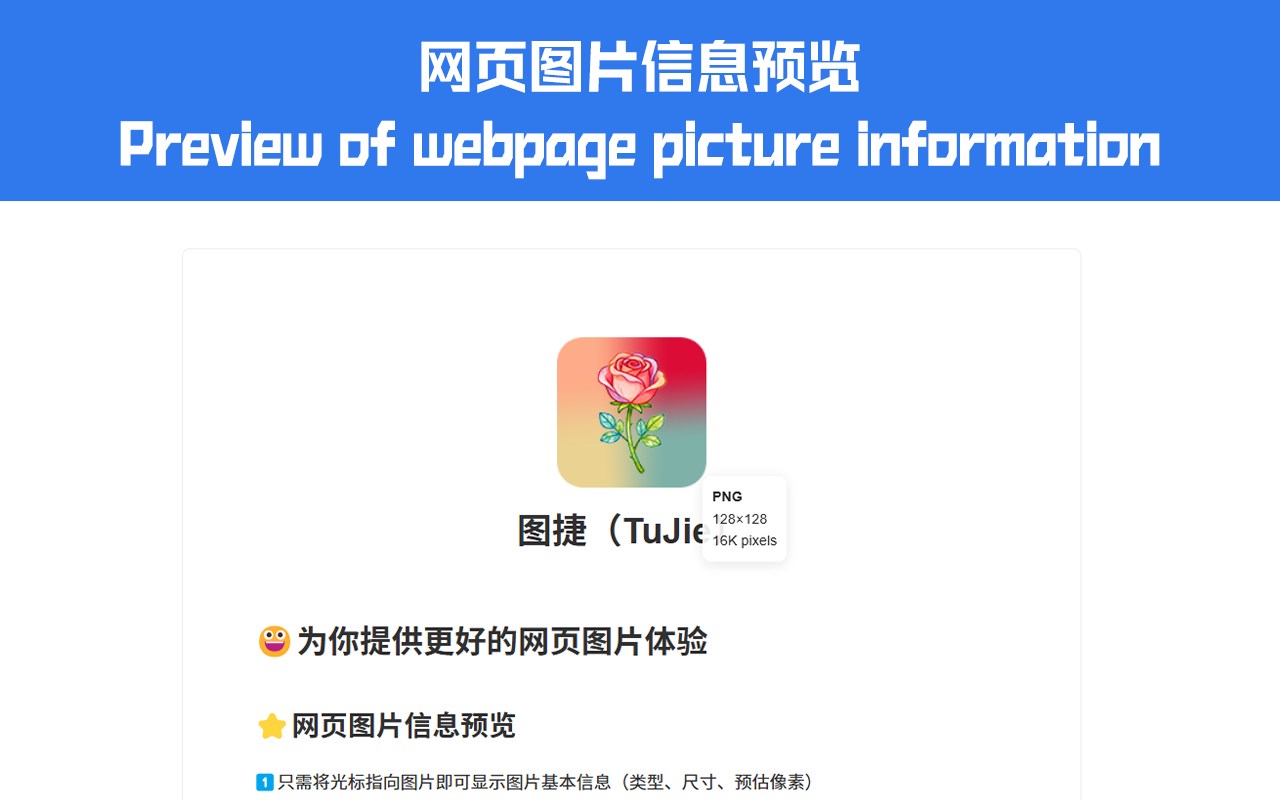Click the 为你提供更好的网页图片体验 heading
Viewport: 1280px width, 800px height.
click(x=502, y=641)
